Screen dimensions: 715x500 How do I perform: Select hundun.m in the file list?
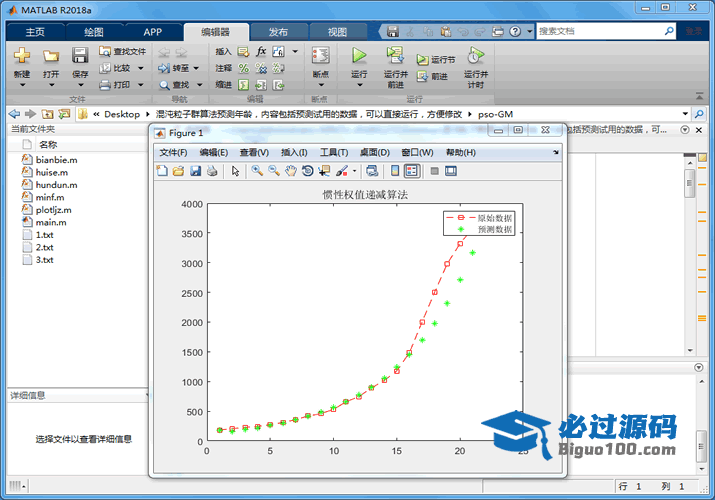click(x=49, y=185)
